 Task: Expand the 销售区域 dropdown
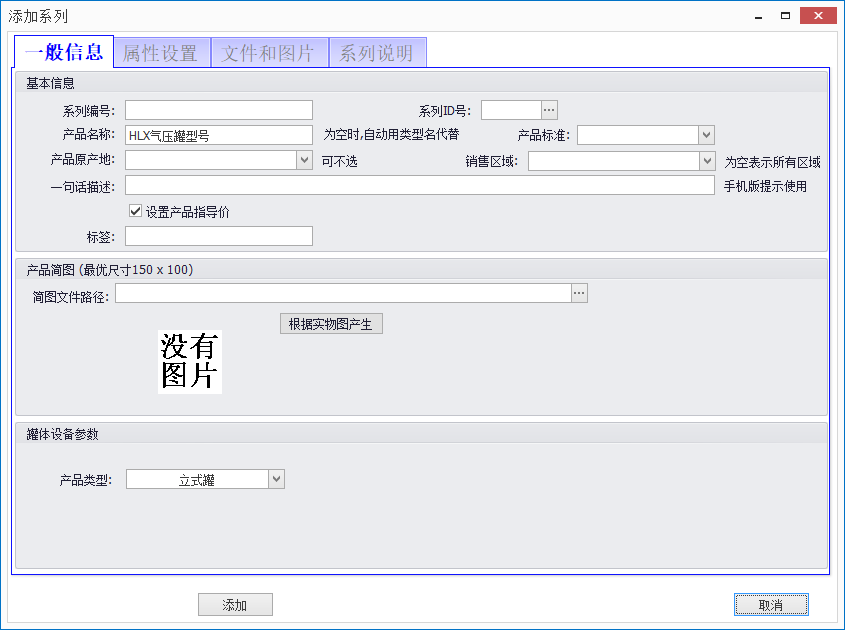[707, 159]
